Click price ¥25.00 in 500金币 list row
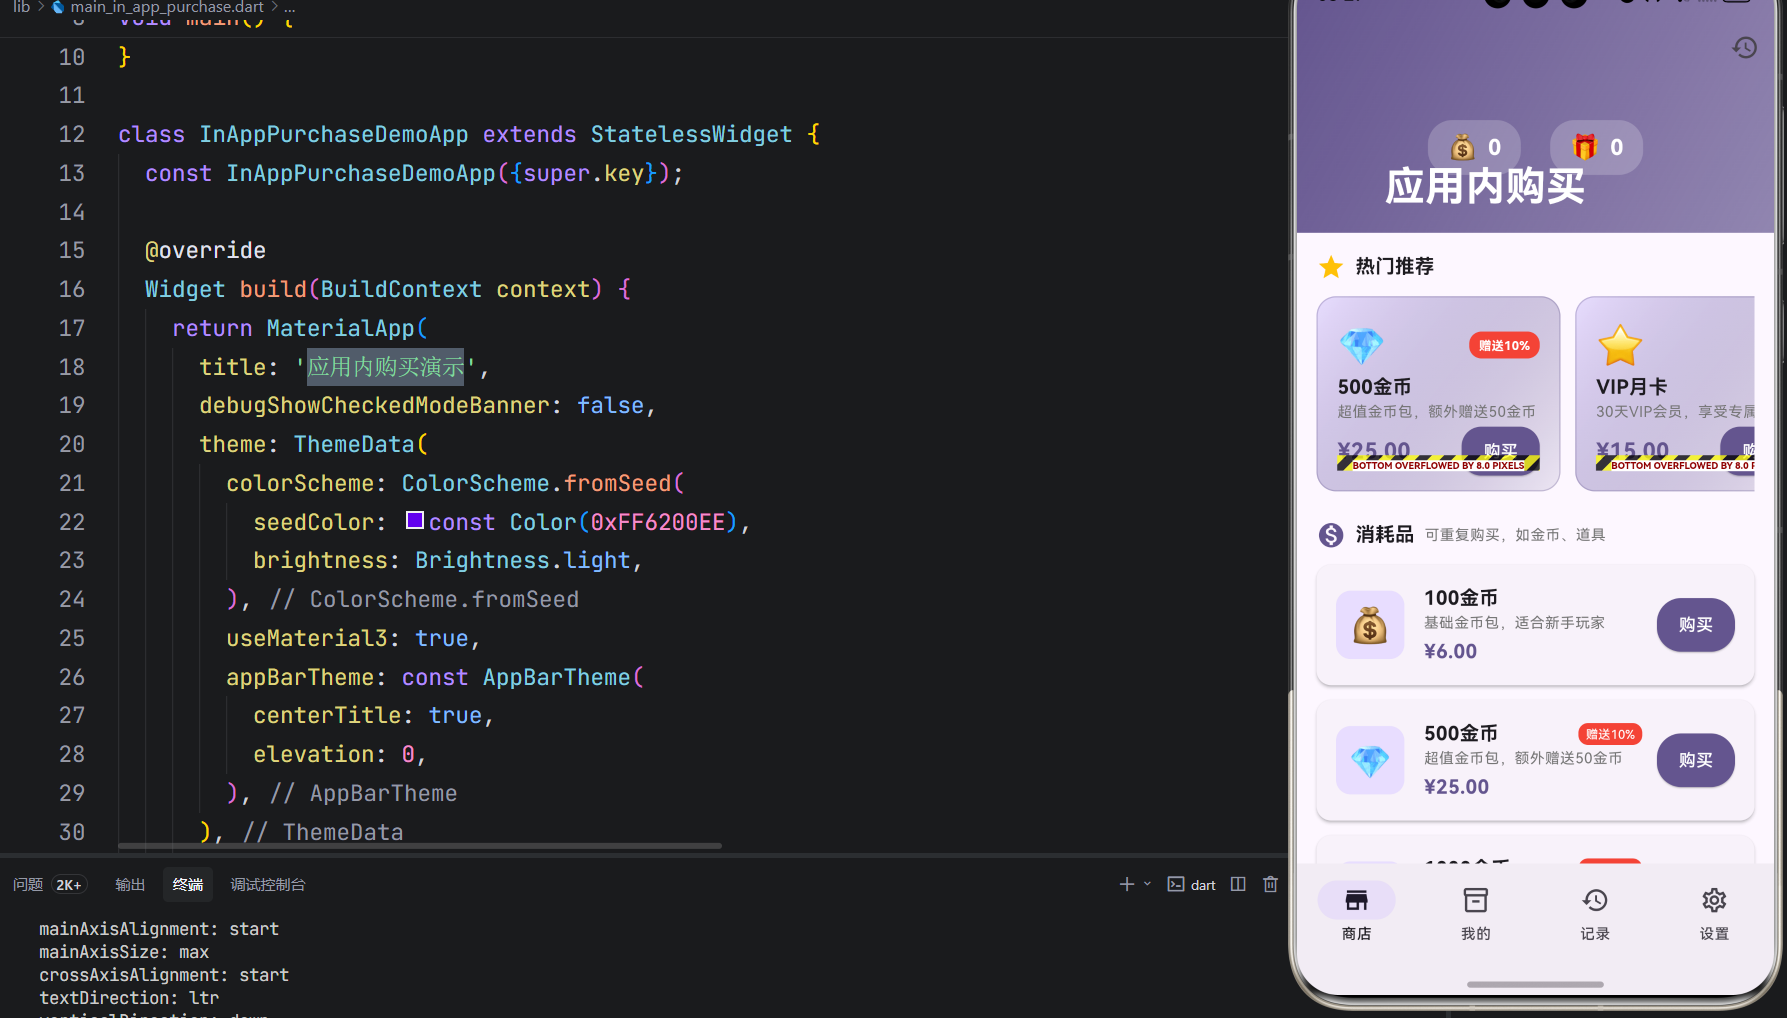1787x1018 pixels. 1456,788
